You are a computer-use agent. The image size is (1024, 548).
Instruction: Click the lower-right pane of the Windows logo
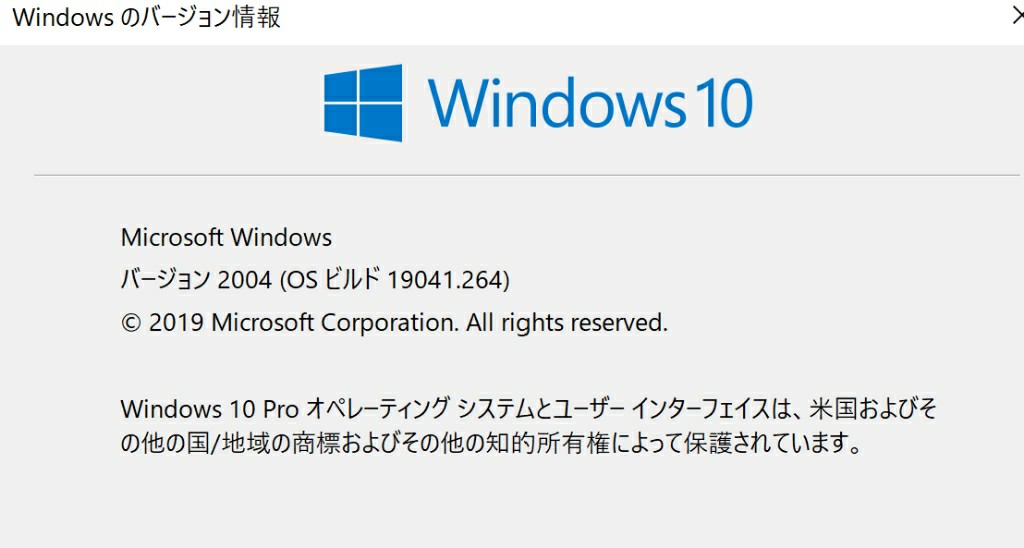[x=381, y=123]
